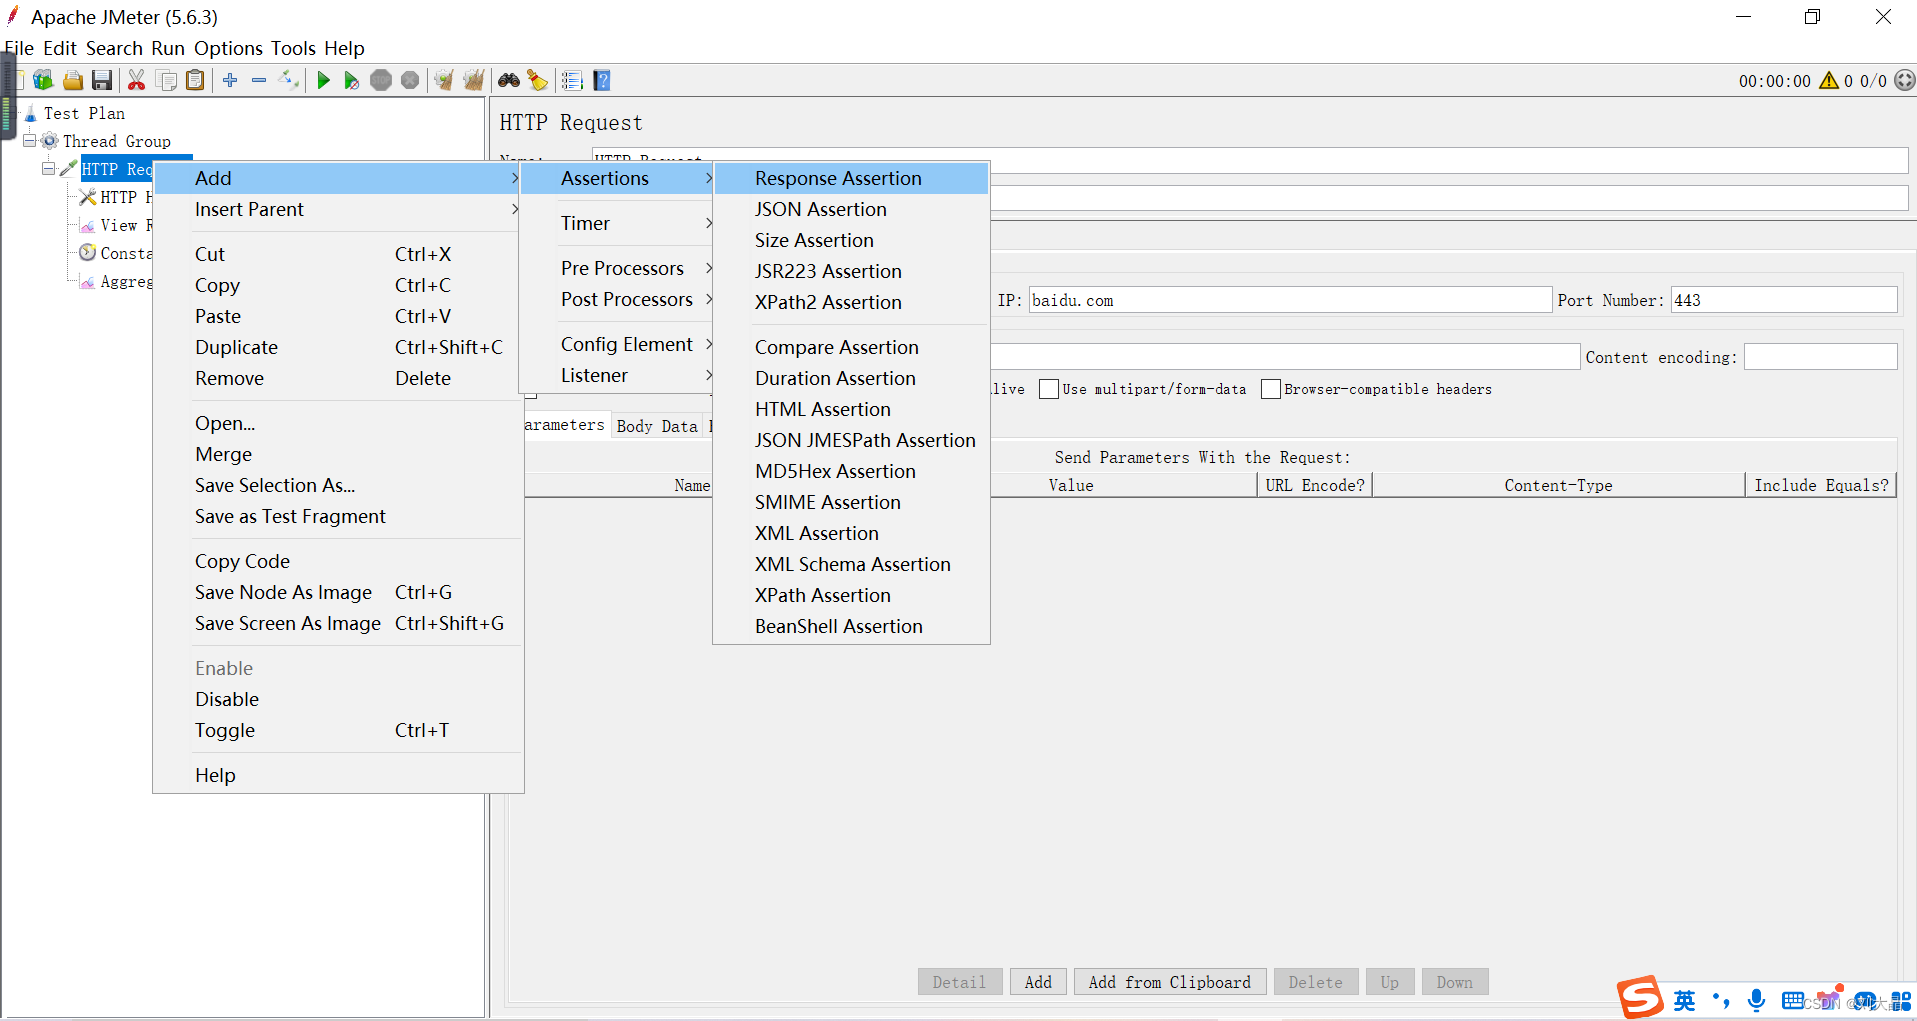1917x1021 pixels.
Task: Click the IP field containing baidu.com
Action: pyautogui.click(x=1290, y=300)
